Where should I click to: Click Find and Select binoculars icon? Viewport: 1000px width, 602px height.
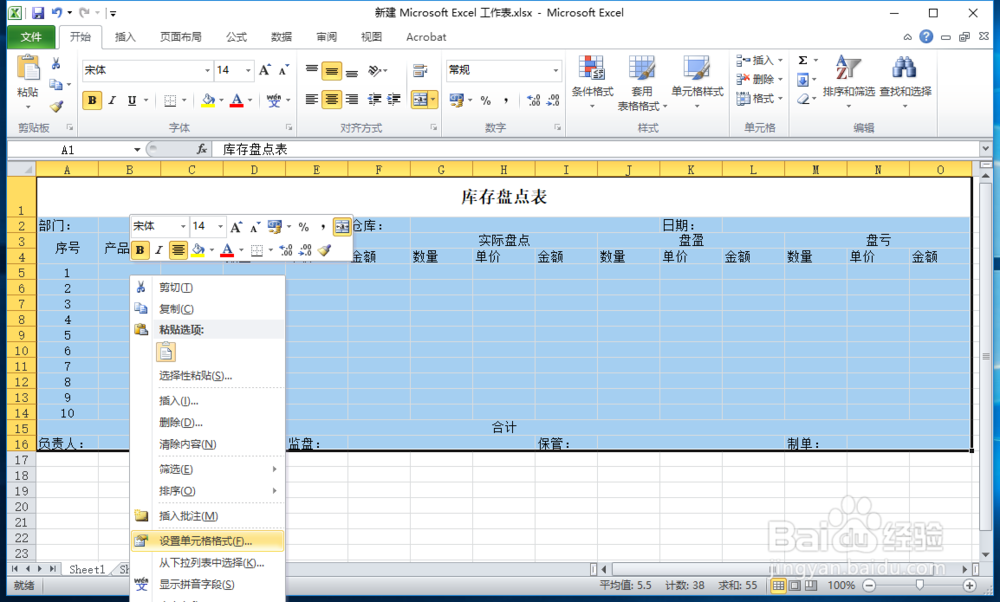click(904, 68)
